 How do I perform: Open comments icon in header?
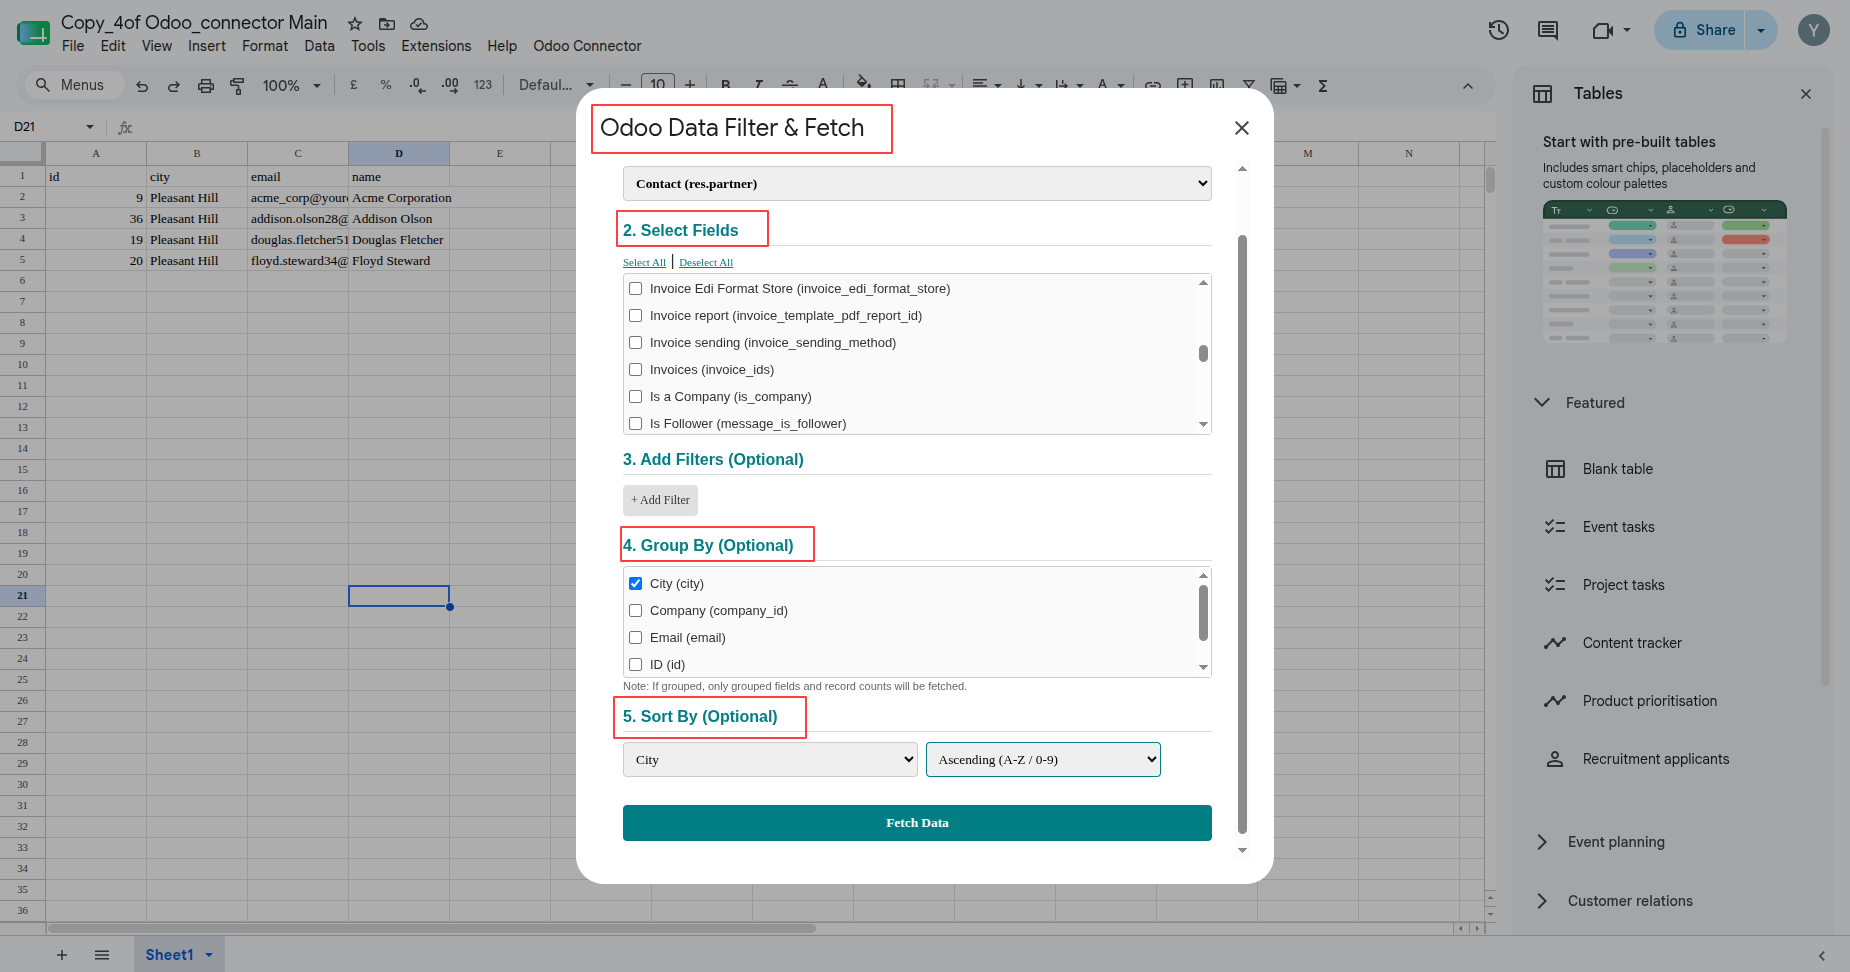[x=1548, y=30]
